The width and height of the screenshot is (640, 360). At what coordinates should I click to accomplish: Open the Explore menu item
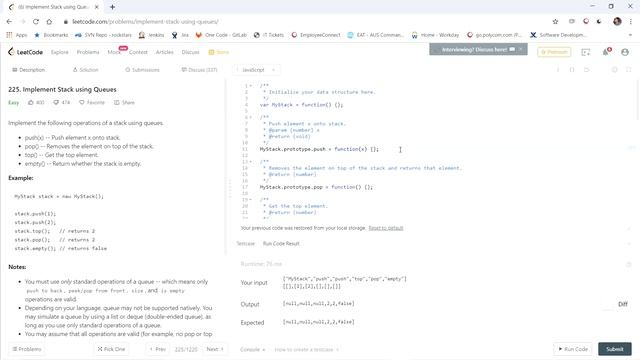[x=60, y=52]
